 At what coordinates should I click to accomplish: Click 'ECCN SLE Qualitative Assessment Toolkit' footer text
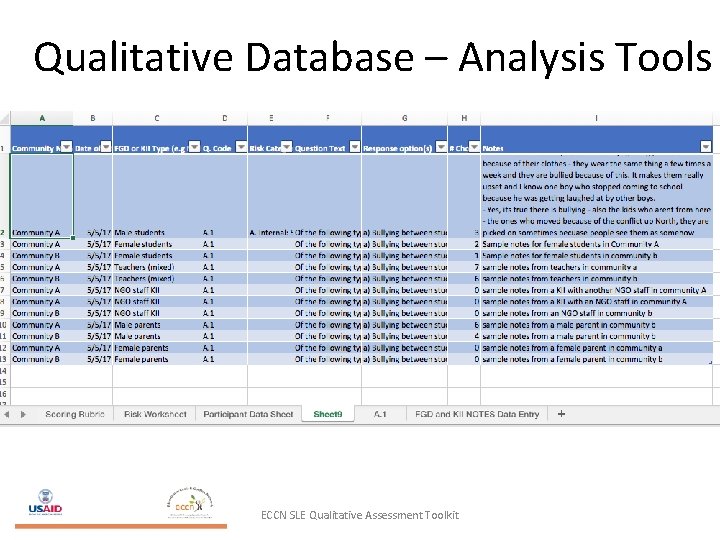360,515
